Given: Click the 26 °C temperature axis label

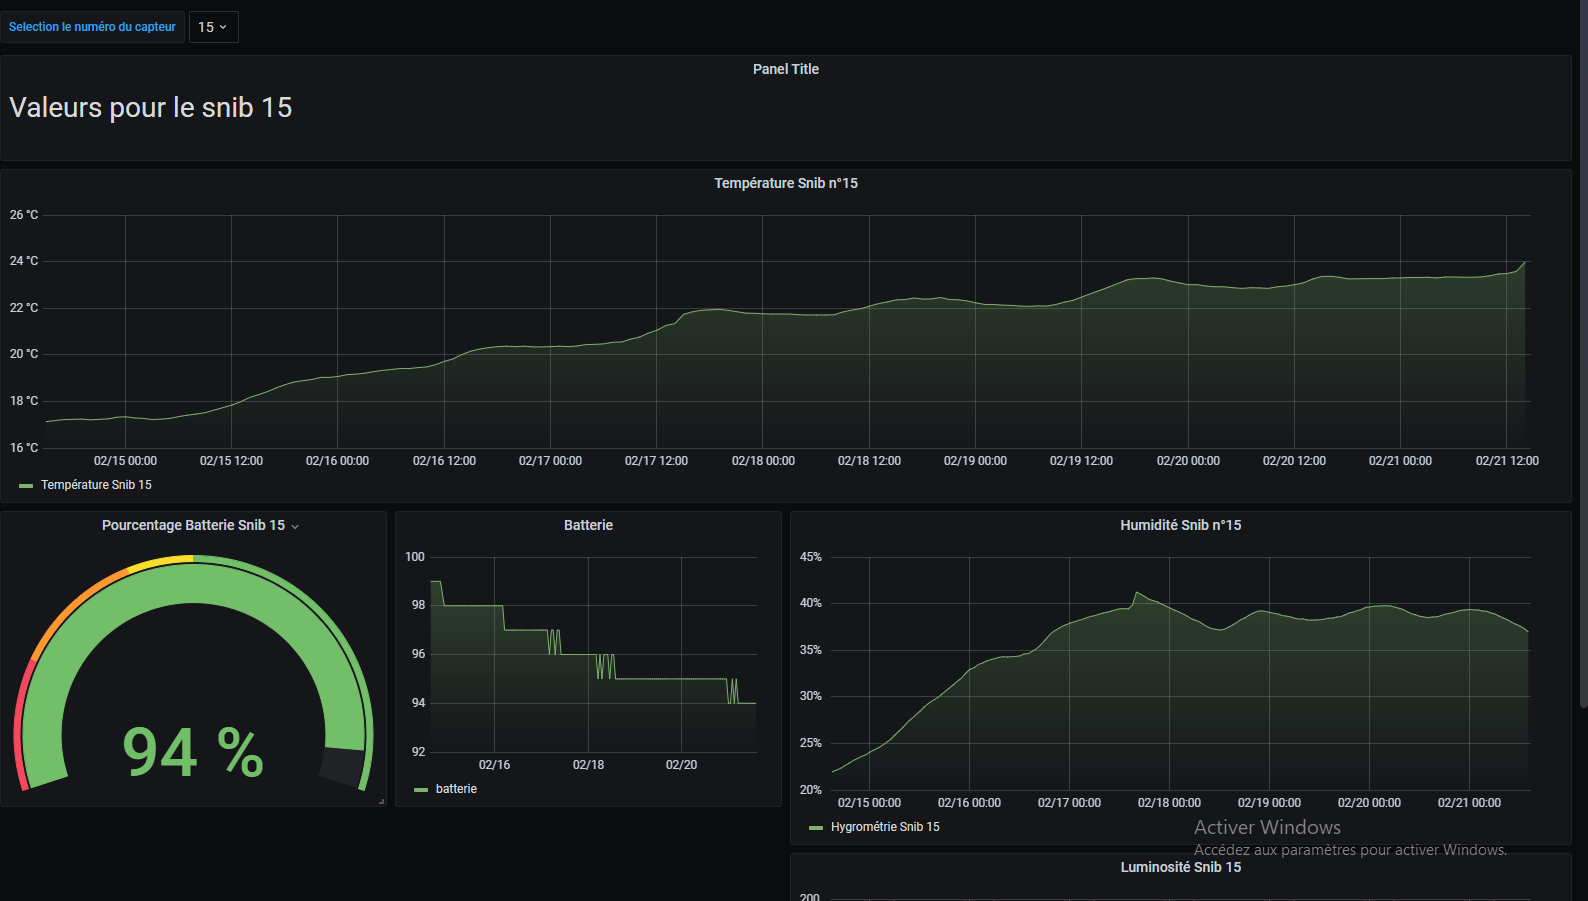Looking at the screenshot, I should point(24,215).
